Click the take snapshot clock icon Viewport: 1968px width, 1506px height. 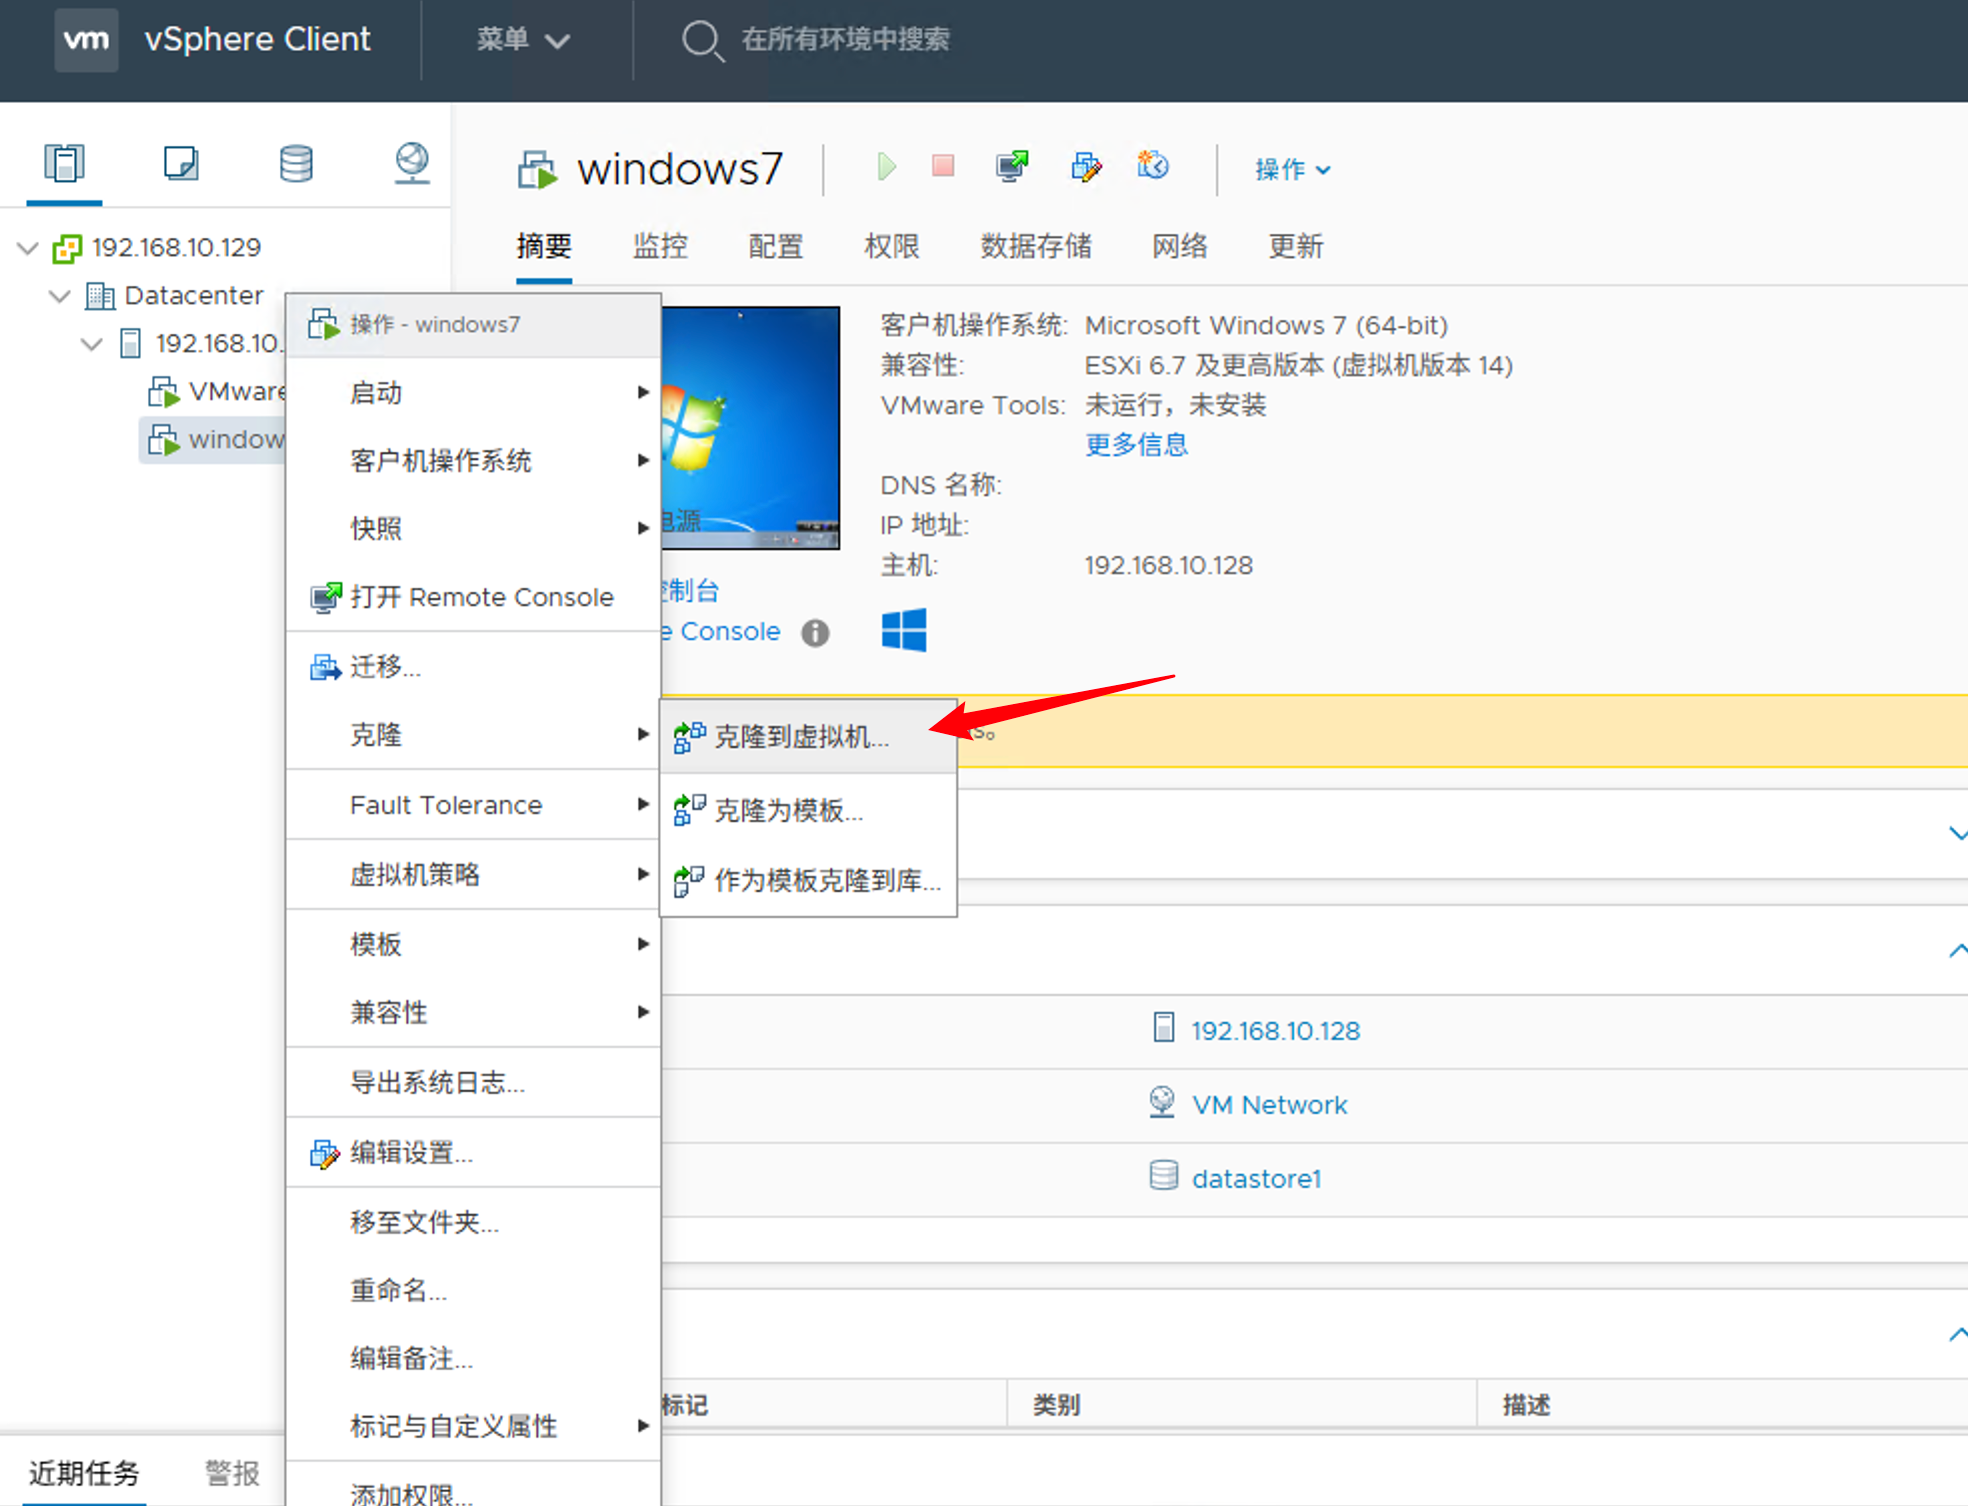(1152, 166)
